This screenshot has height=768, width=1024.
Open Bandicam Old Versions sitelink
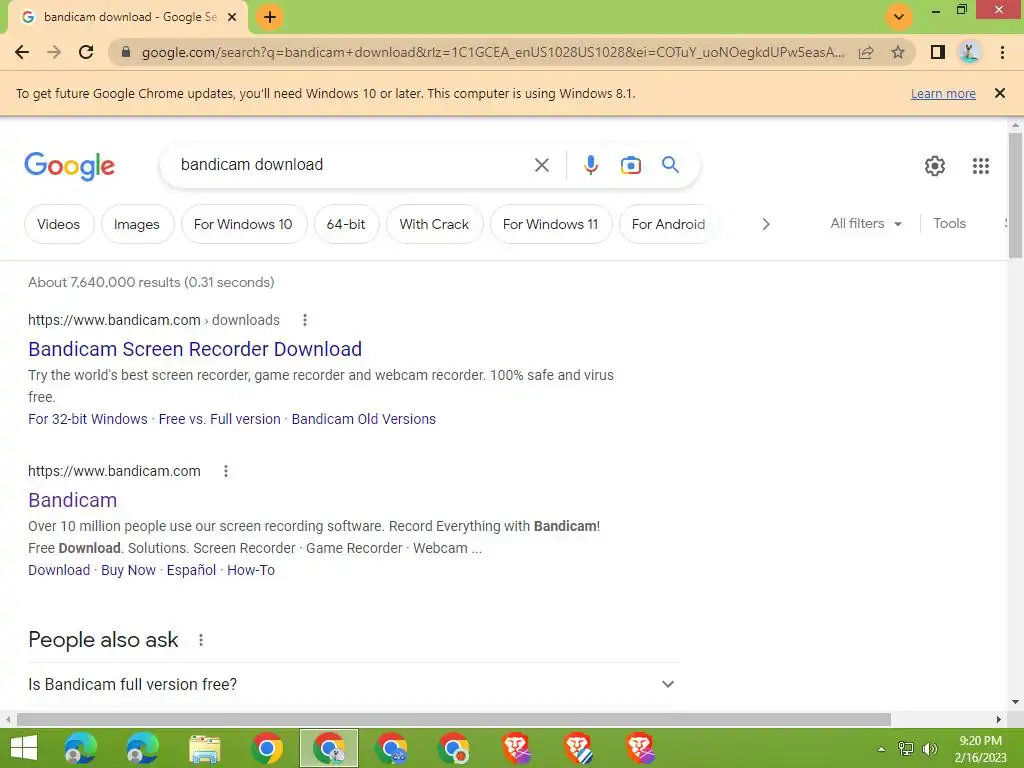tap(364, 419)
